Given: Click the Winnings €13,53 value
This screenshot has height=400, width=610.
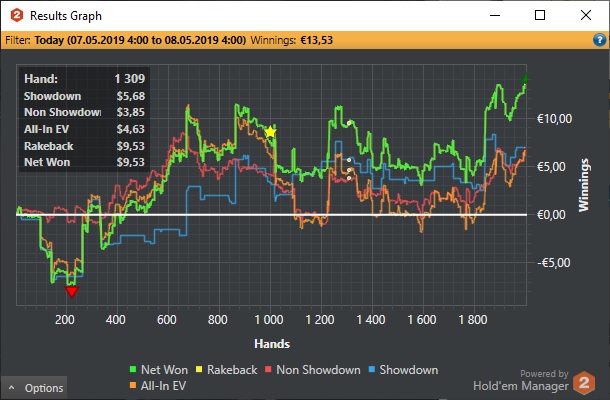Looking at the screenshot, I should point(317,40).
